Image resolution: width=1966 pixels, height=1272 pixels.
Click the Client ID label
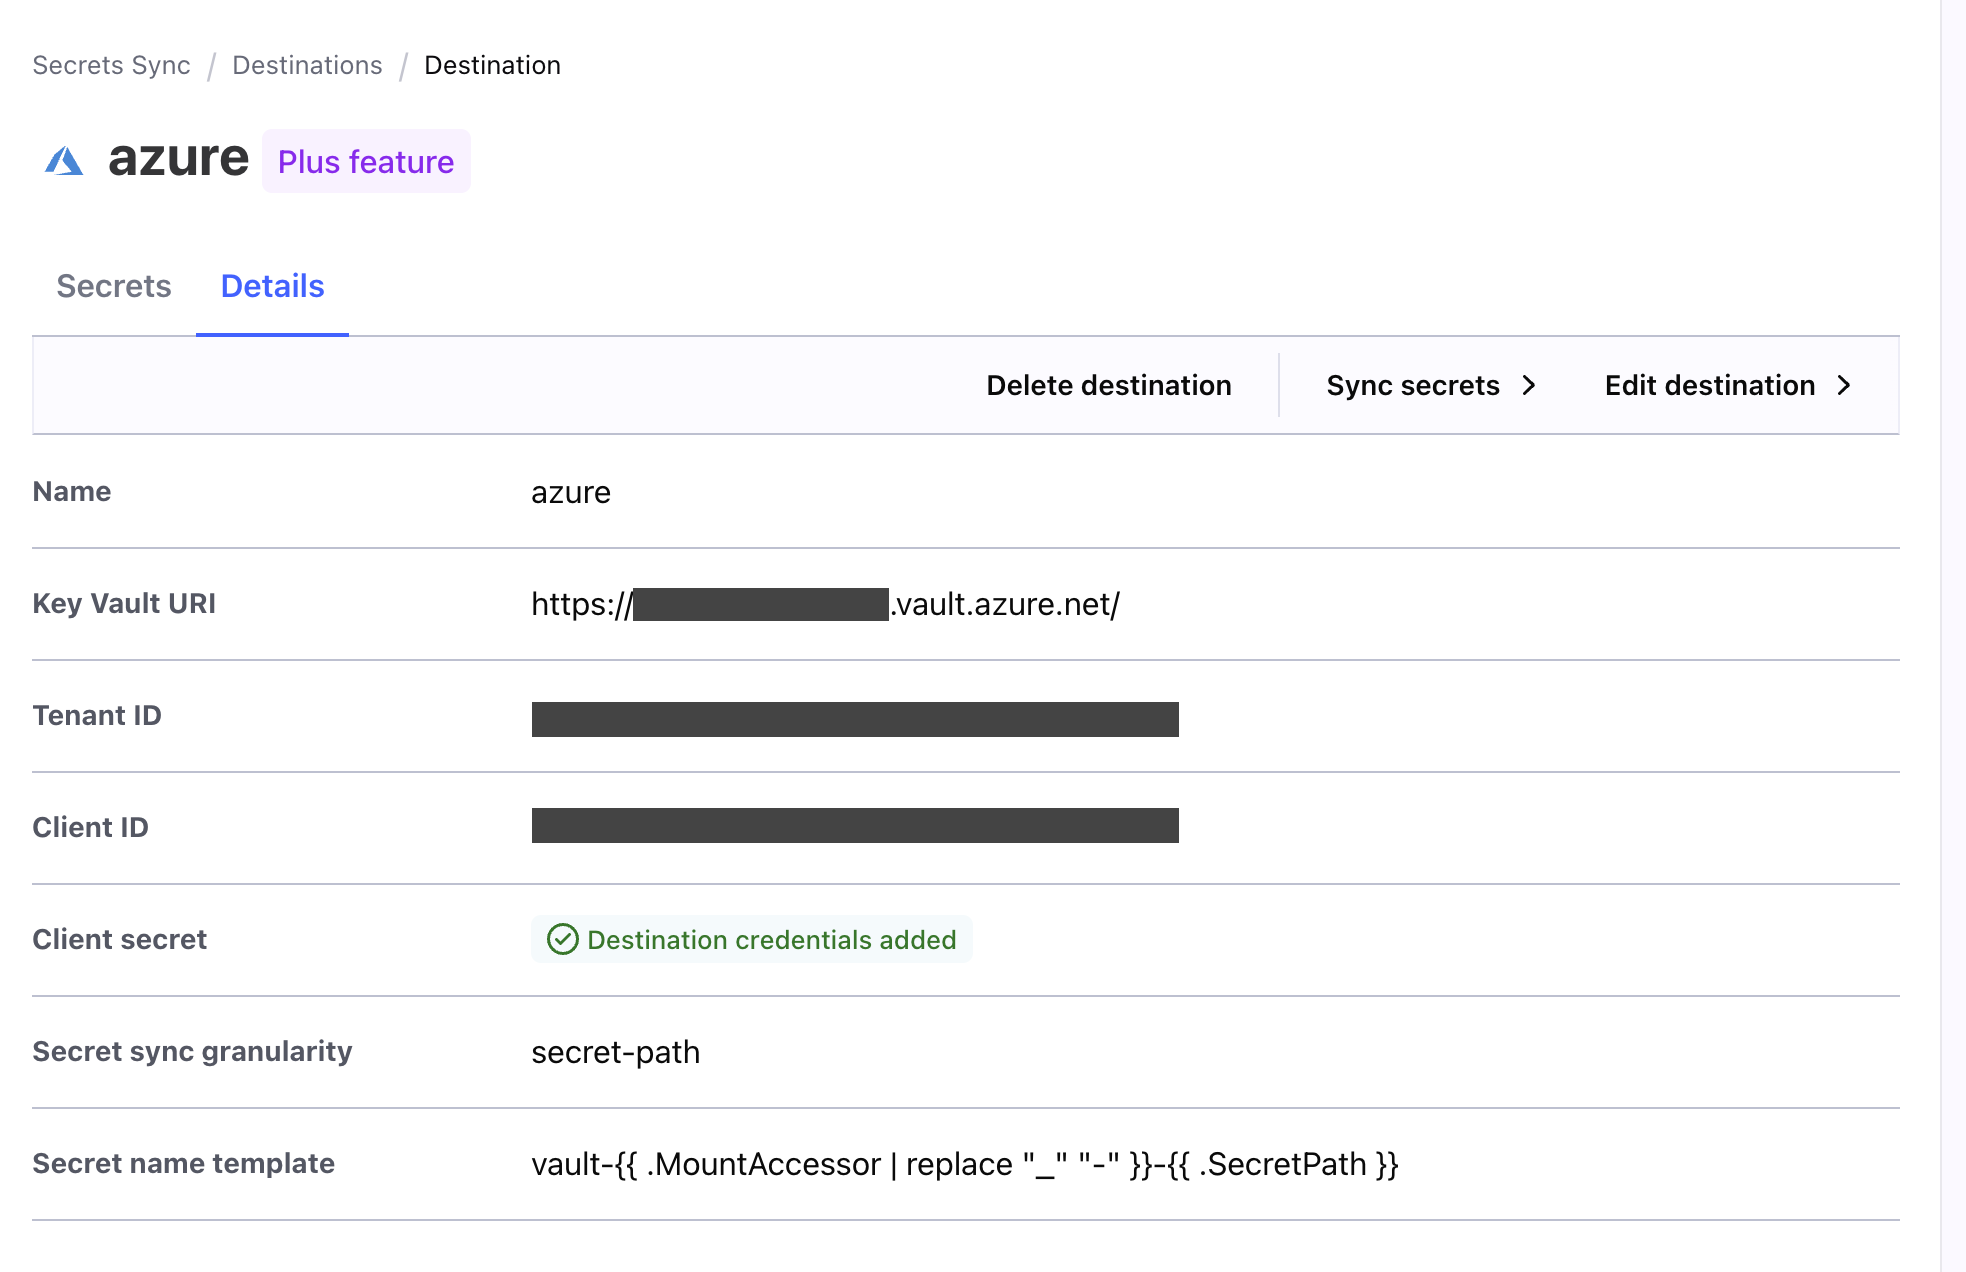click(x=90, y=827)
